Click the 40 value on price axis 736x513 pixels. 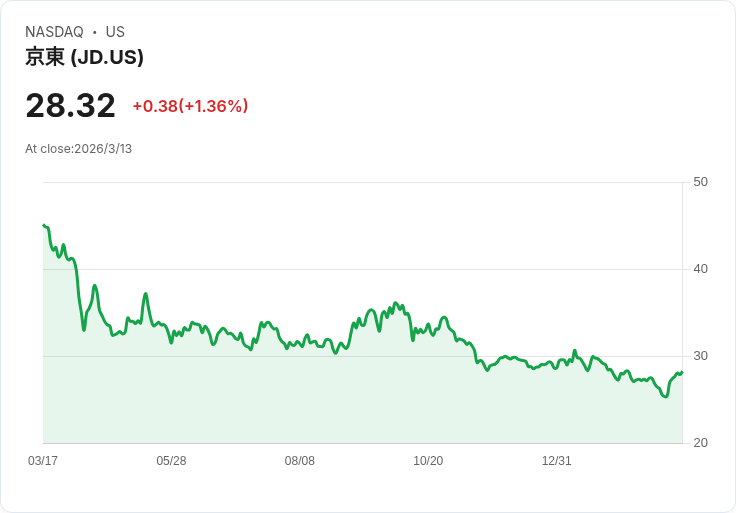click(x=700, y=269)
